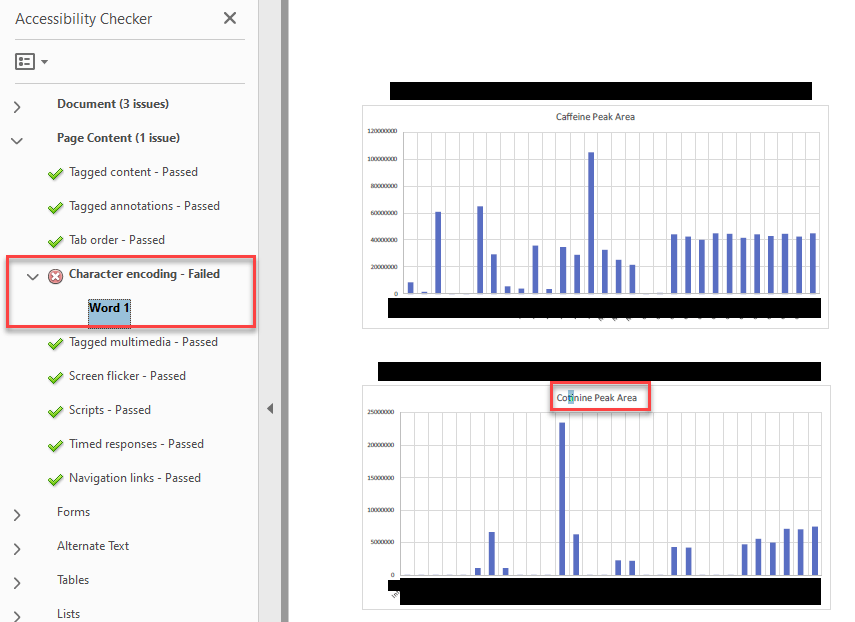Select Screen flicker - Passed item
Viewport: 855px width, 622px height.
point(127,376)
